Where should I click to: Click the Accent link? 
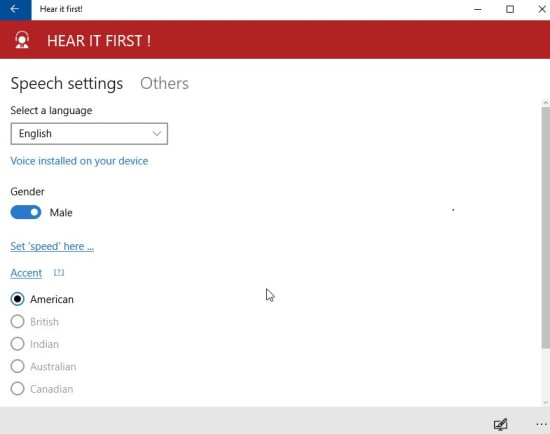26,273
